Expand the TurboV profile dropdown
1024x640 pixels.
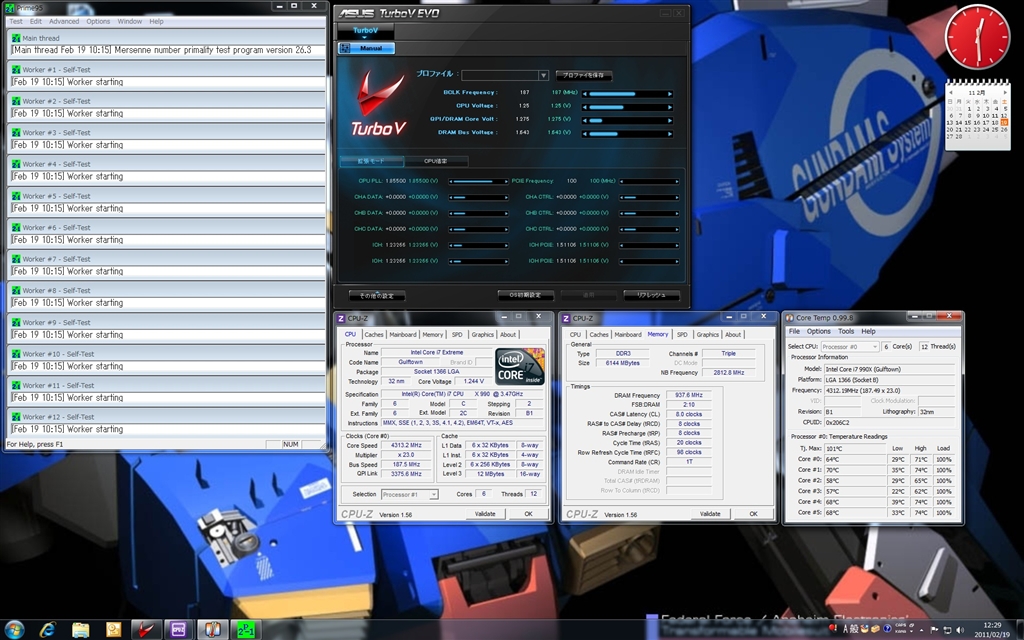point(543,75)
